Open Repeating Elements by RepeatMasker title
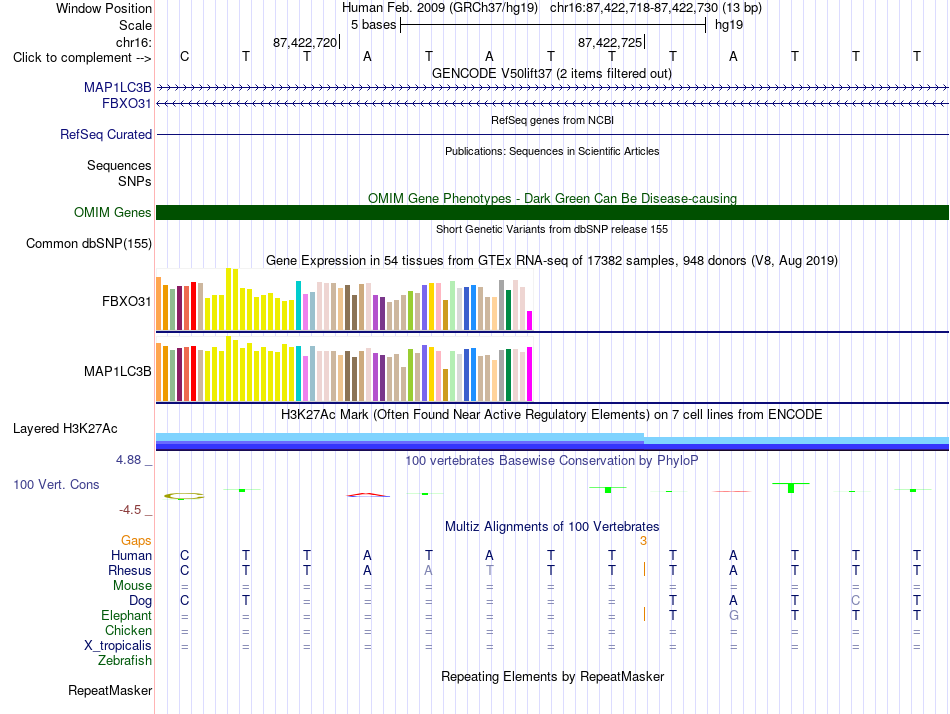 pyautogui.click(x=552, y=676)
